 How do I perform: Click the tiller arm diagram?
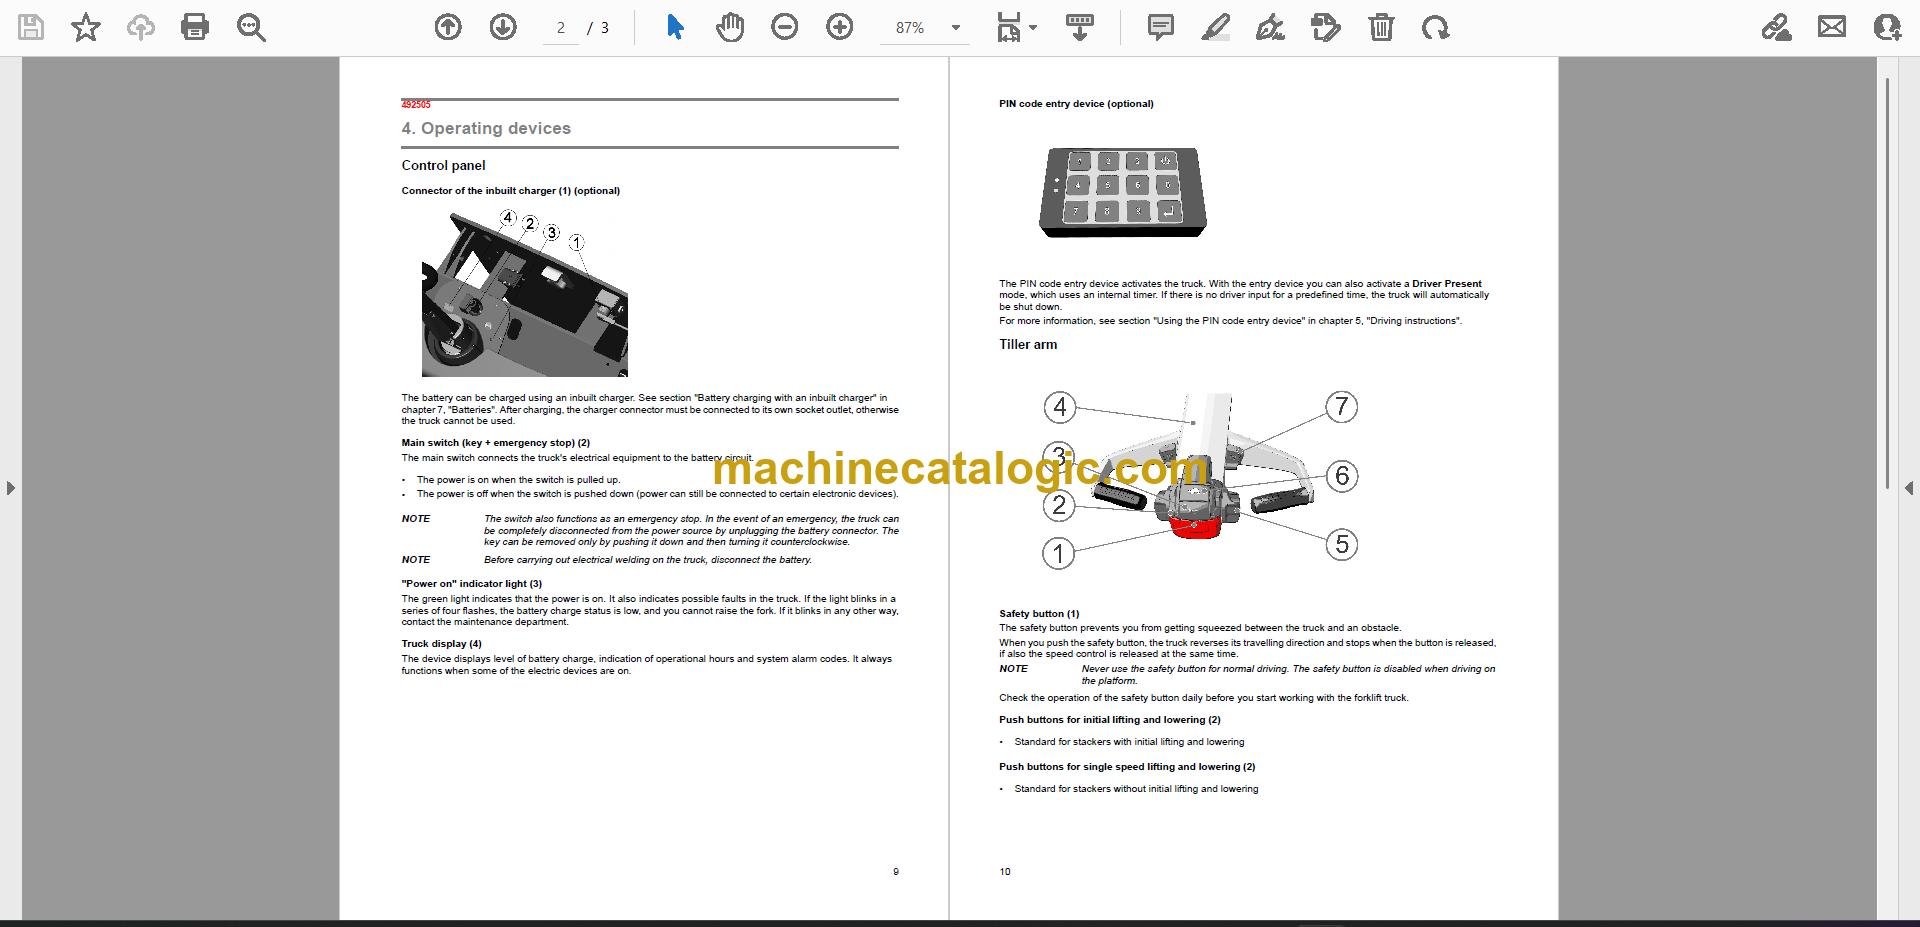point(1200,480)
